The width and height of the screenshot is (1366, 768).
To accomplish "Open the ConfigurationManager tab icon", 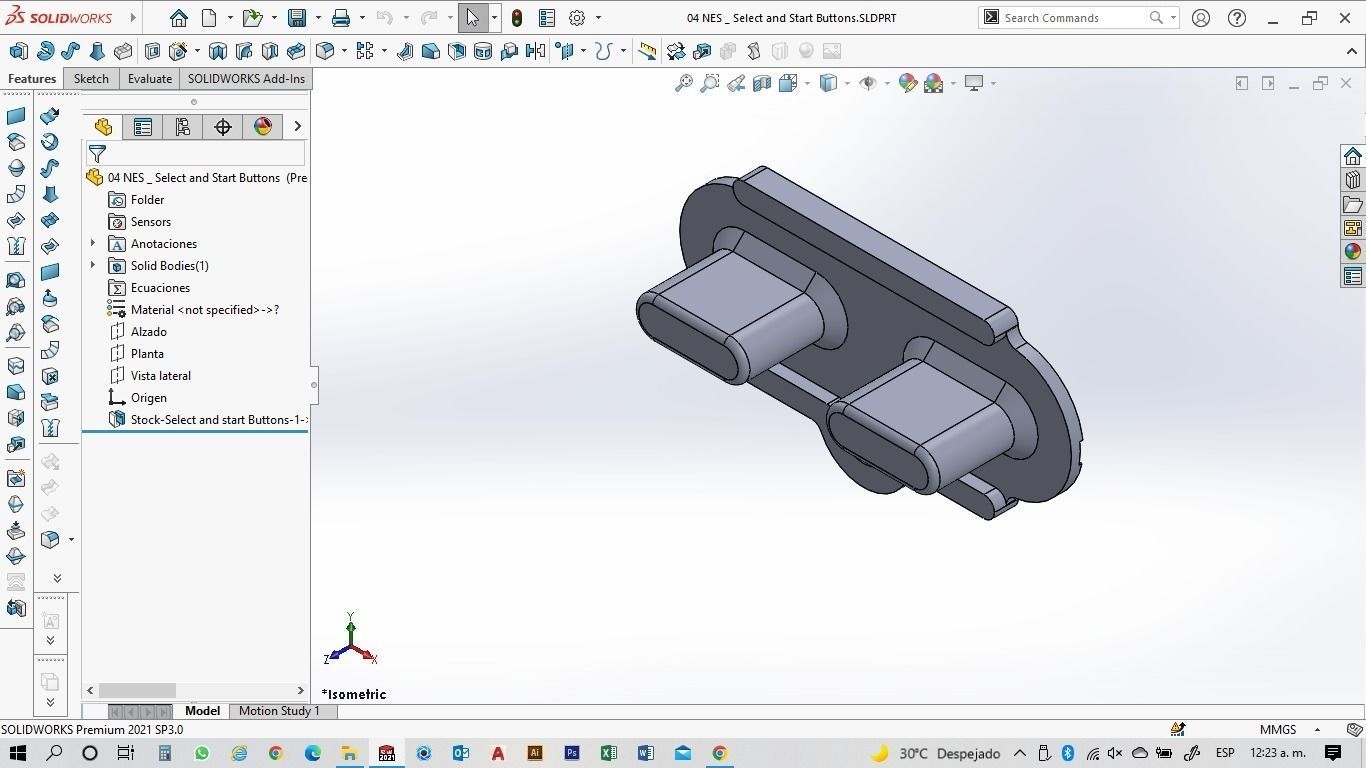I will pos(182,126).
